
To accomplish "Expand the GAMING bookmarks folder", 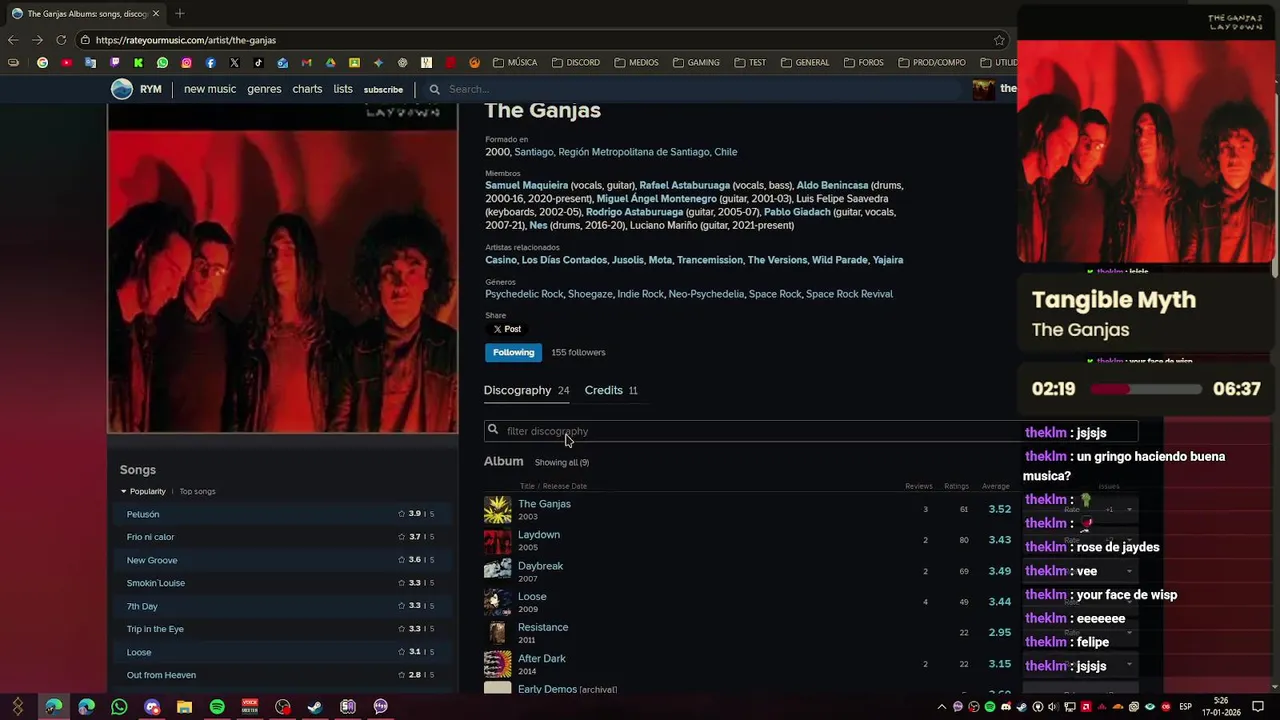I will pos(696,62).
